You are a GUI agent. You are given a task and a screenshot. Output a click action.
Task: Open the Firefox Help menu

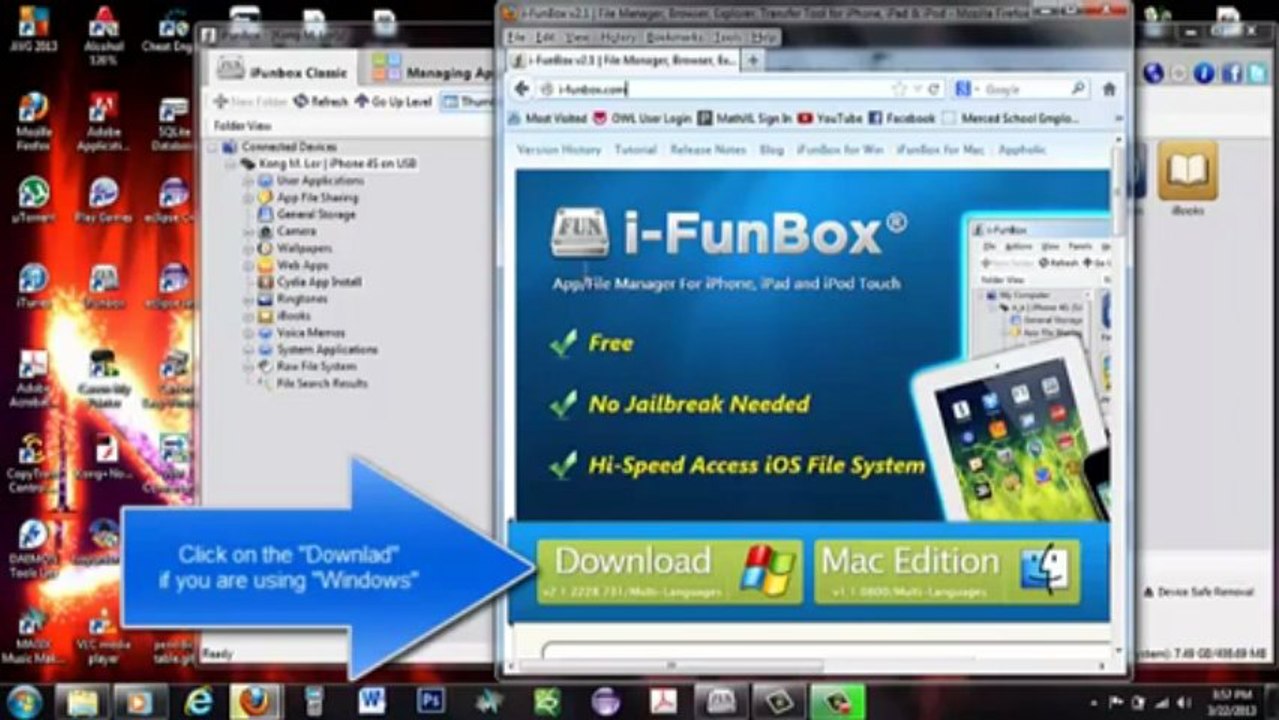[x=764, y=37]
